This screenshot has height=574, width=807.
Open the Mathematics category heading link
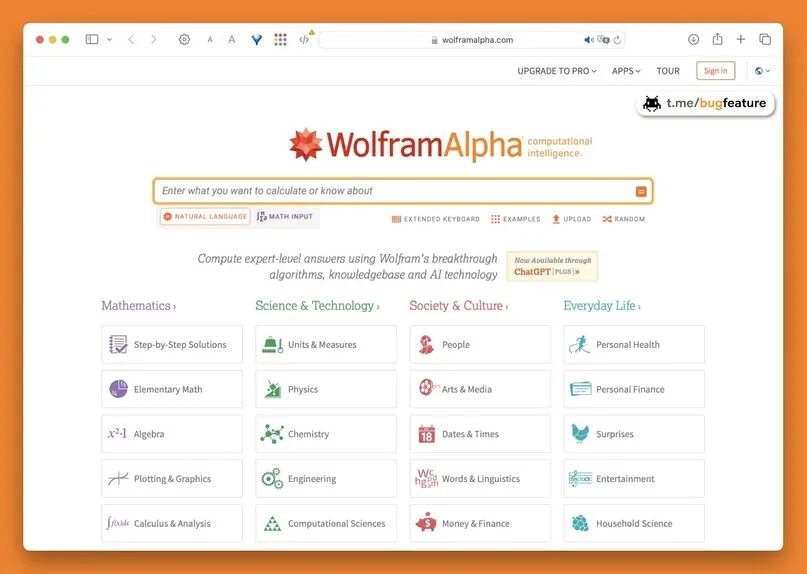click(138, 306)
